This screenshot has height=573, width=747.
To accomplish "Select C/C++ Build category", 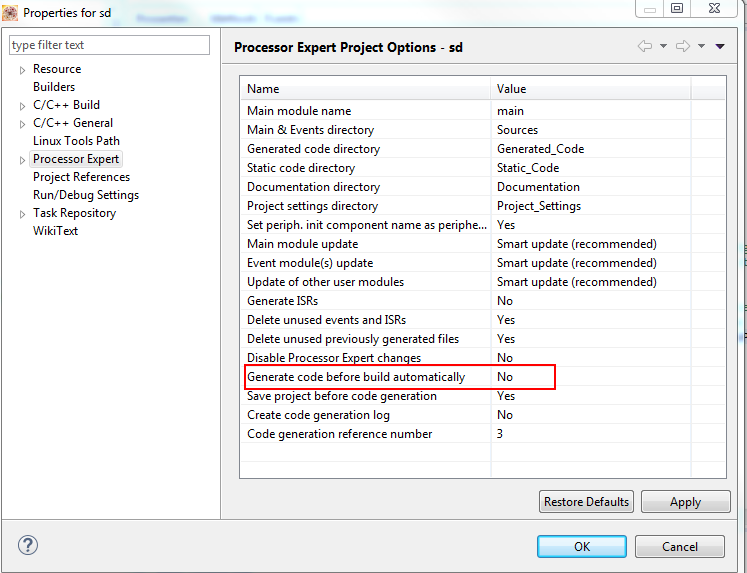I will pos(66,105).
